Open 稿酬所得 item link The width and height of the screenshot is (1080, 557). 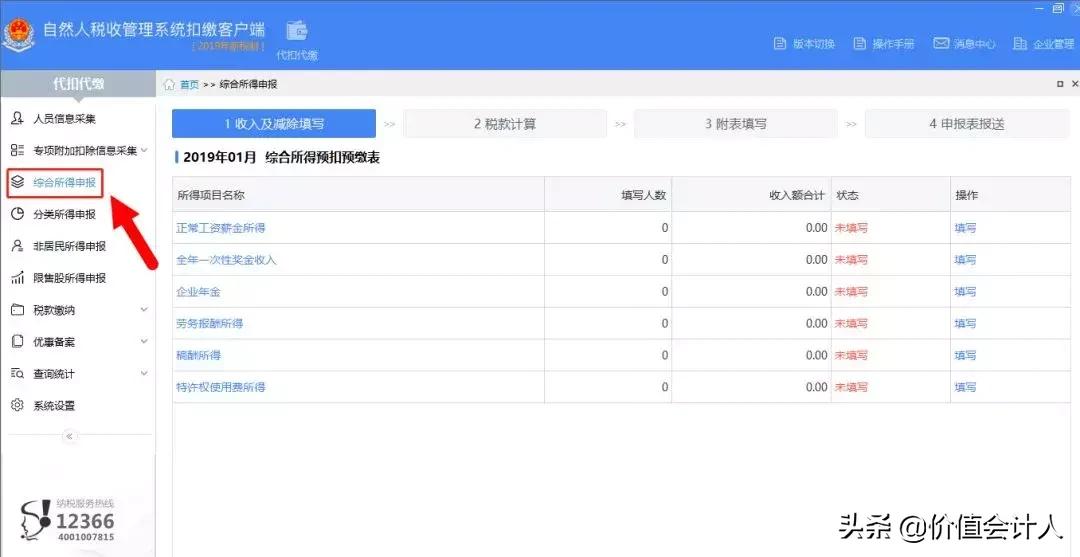pyautogui.click(x=198, y=355)
